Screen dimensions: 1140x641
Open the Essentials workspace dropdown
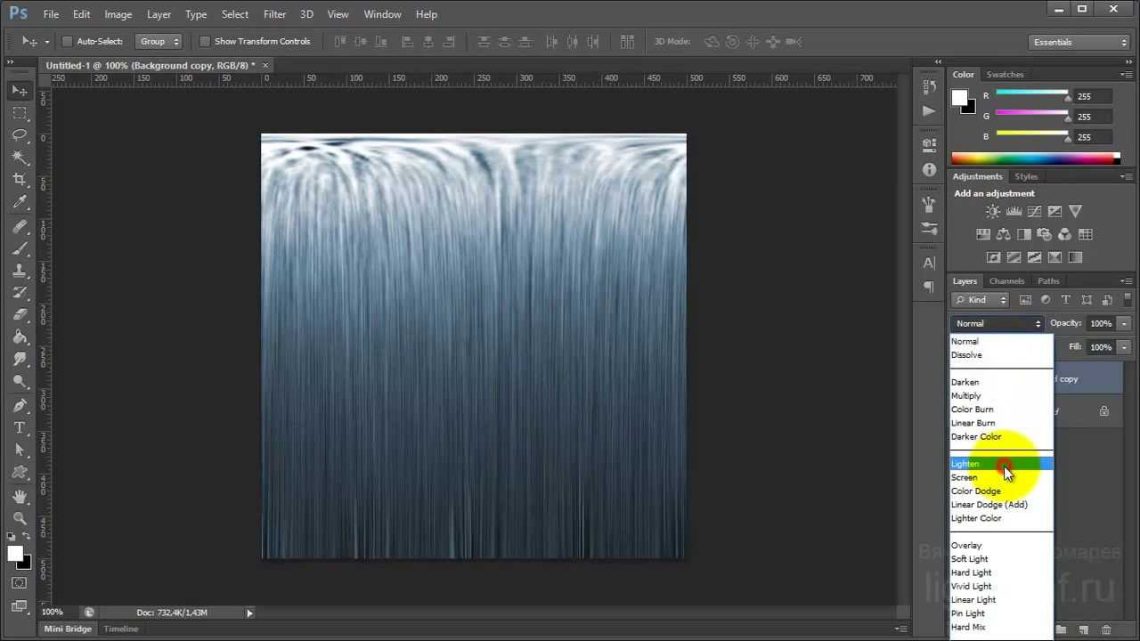1079,42
